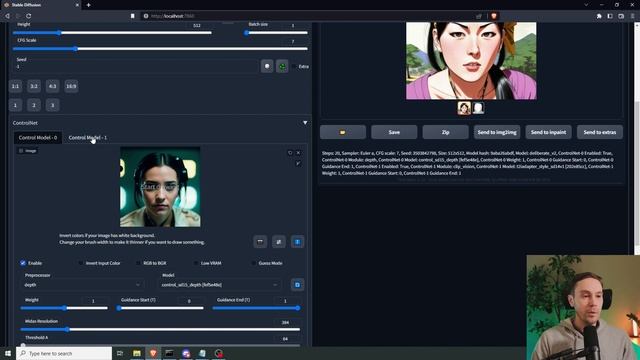Click the Save button
Viewport: 640px width, 360px height.
pos(394,132)
